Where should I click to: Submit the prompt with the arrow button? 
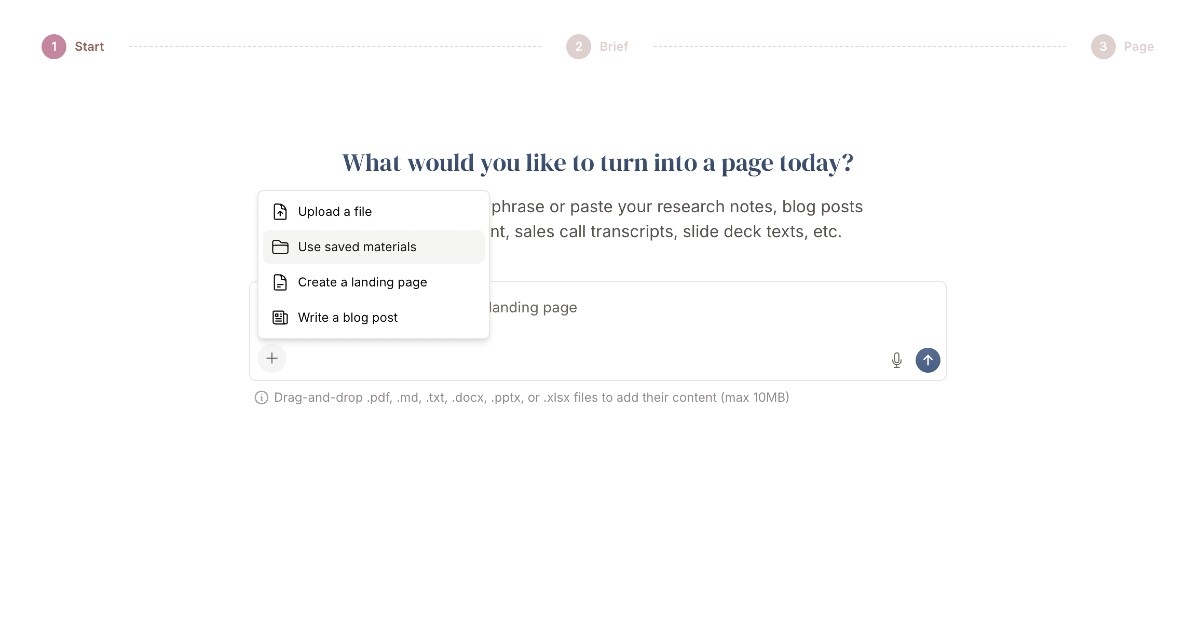(x=928, y=360)
